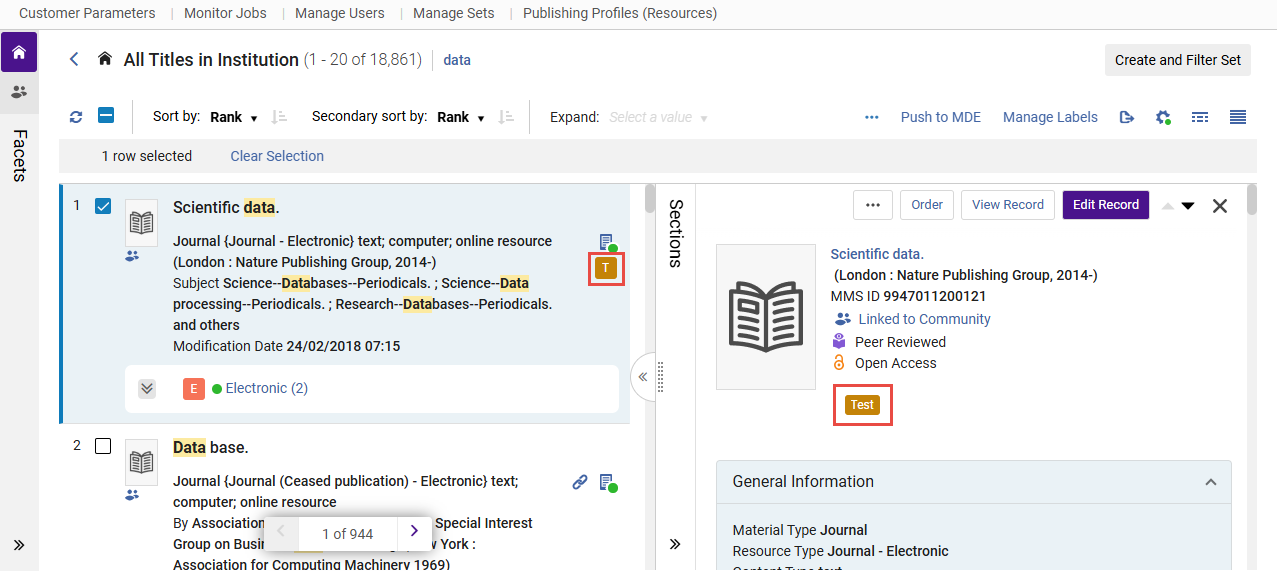The width and height of the screenshot is (1277, 571).
Task: Expand the Electronic inventory chevron
Action: (x=147, y=388)
